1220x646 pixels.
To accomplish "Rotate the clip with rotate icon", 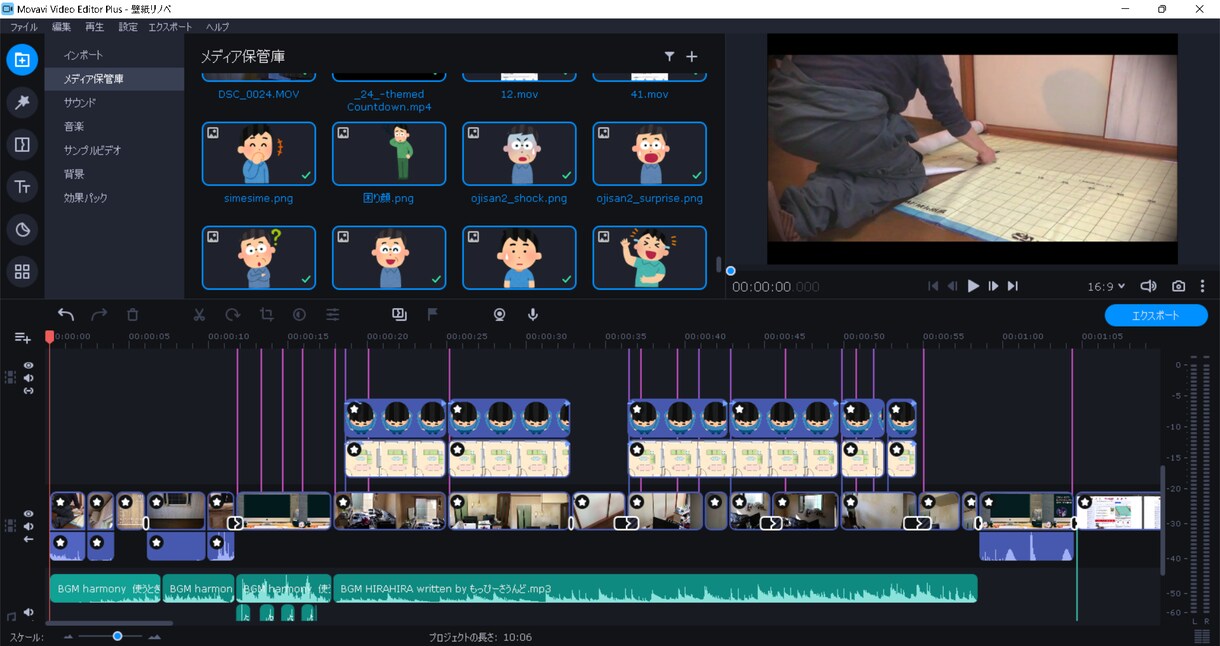I will [232, 314].
